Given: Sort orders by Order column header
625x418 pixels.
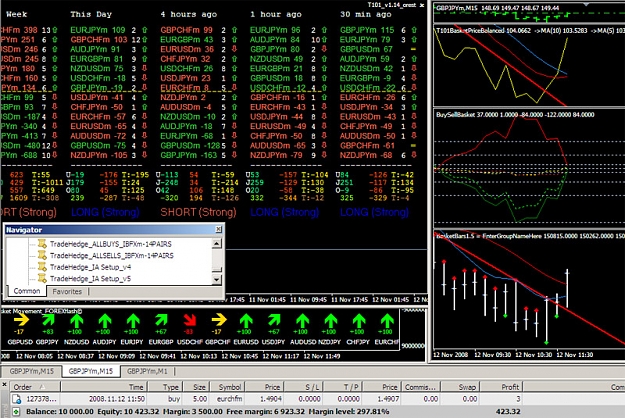Looking at the screenshot, I should tap(35, 387).
